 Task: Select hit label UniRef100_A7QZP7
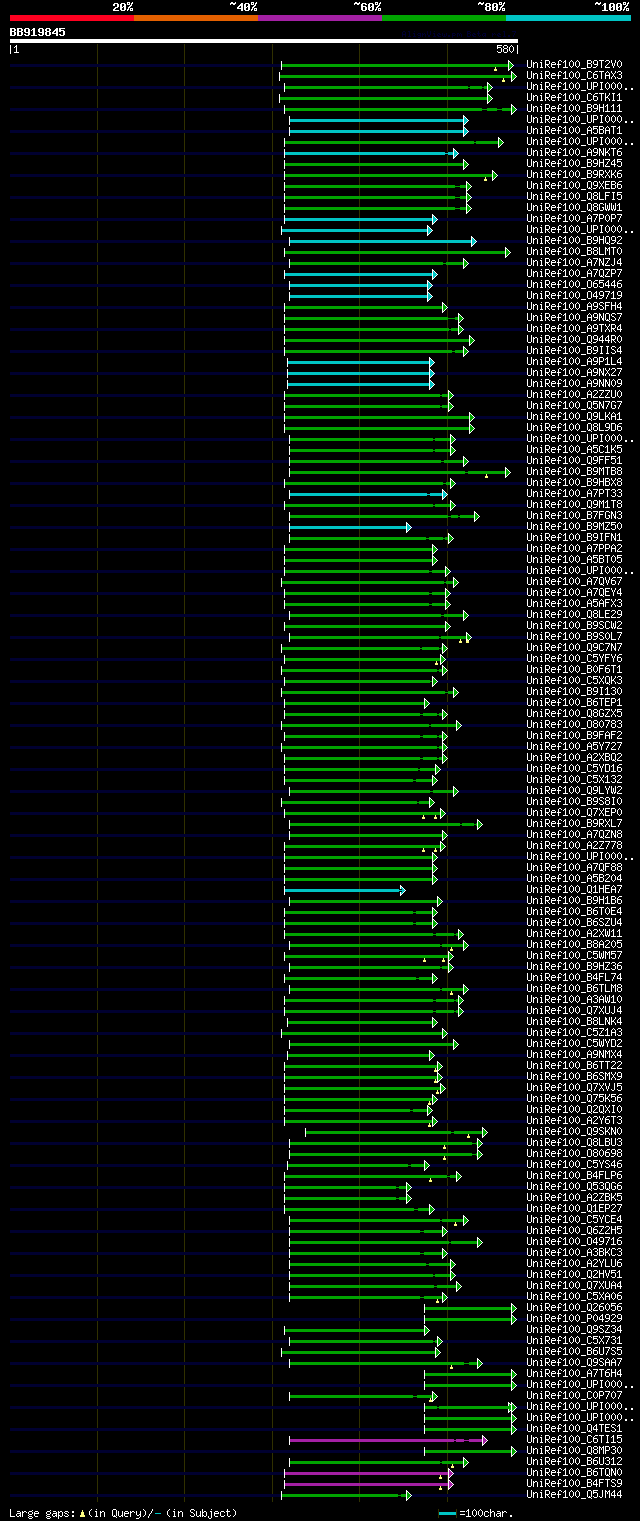[x=574, y=273]
